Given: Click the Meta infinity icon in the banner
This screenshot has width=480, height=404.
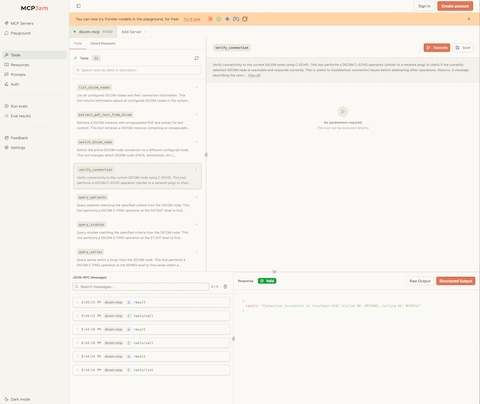Looking at the screenshot, I should (236, 19).
